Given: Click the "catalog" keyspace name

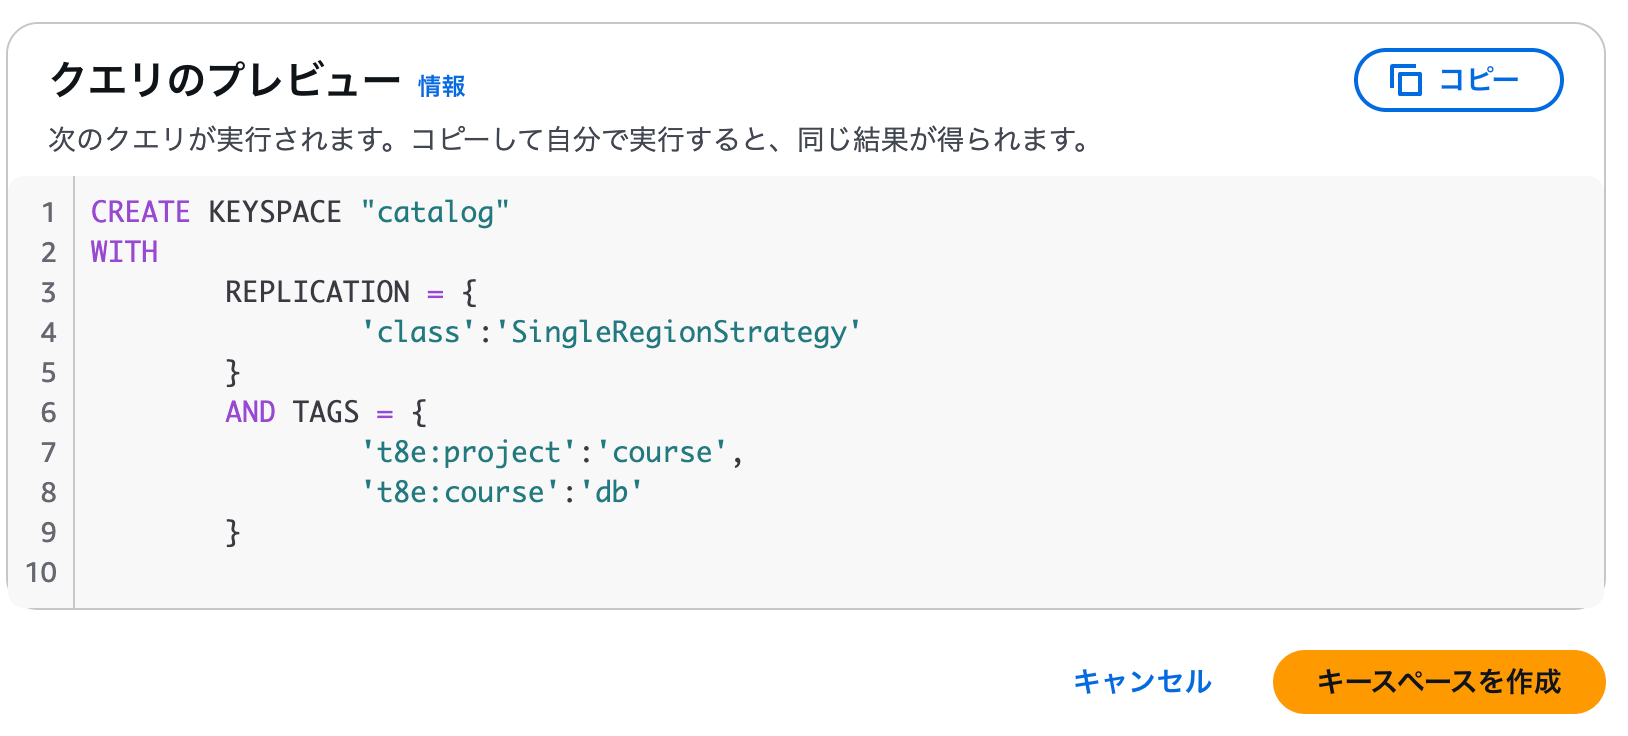Looking at the screenshot, I should pyautogui.click(x=435, y=212).
